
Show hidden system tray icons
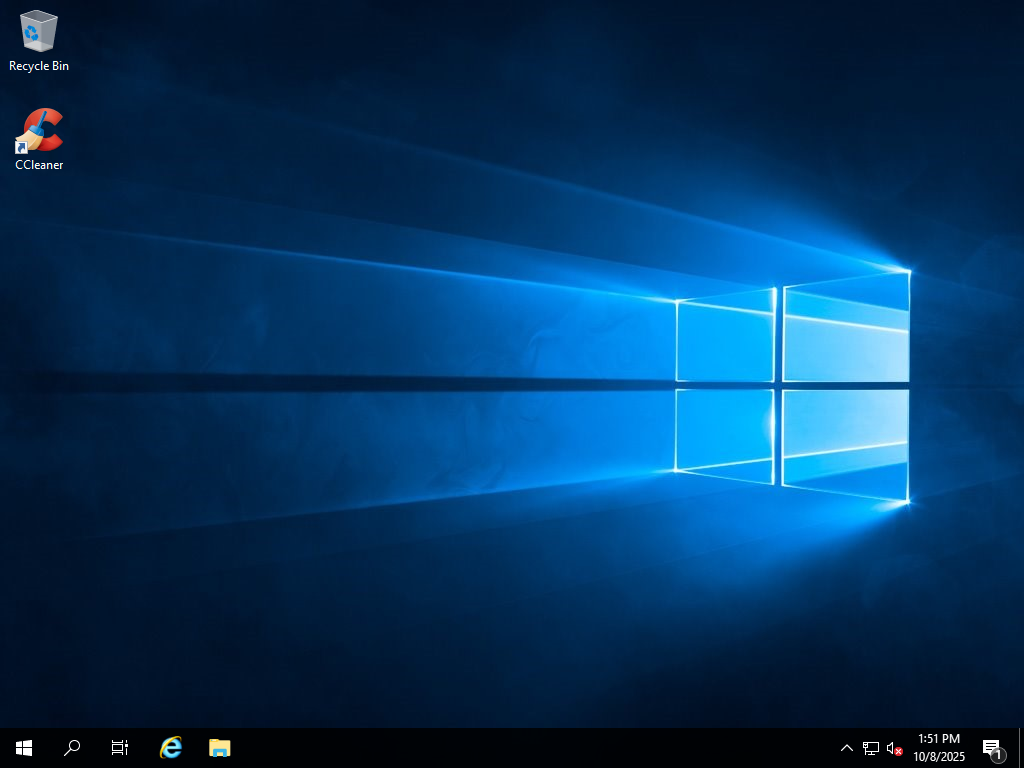pos(846,748)
